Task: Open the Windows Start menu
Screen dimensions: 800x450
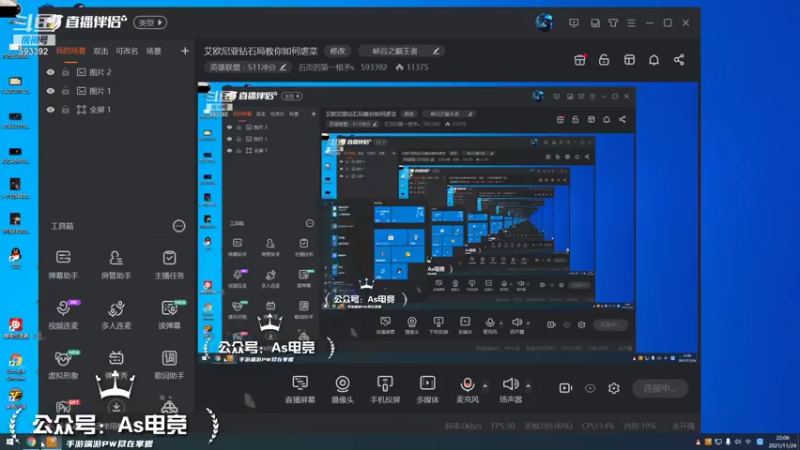Action: pos(10,442)
